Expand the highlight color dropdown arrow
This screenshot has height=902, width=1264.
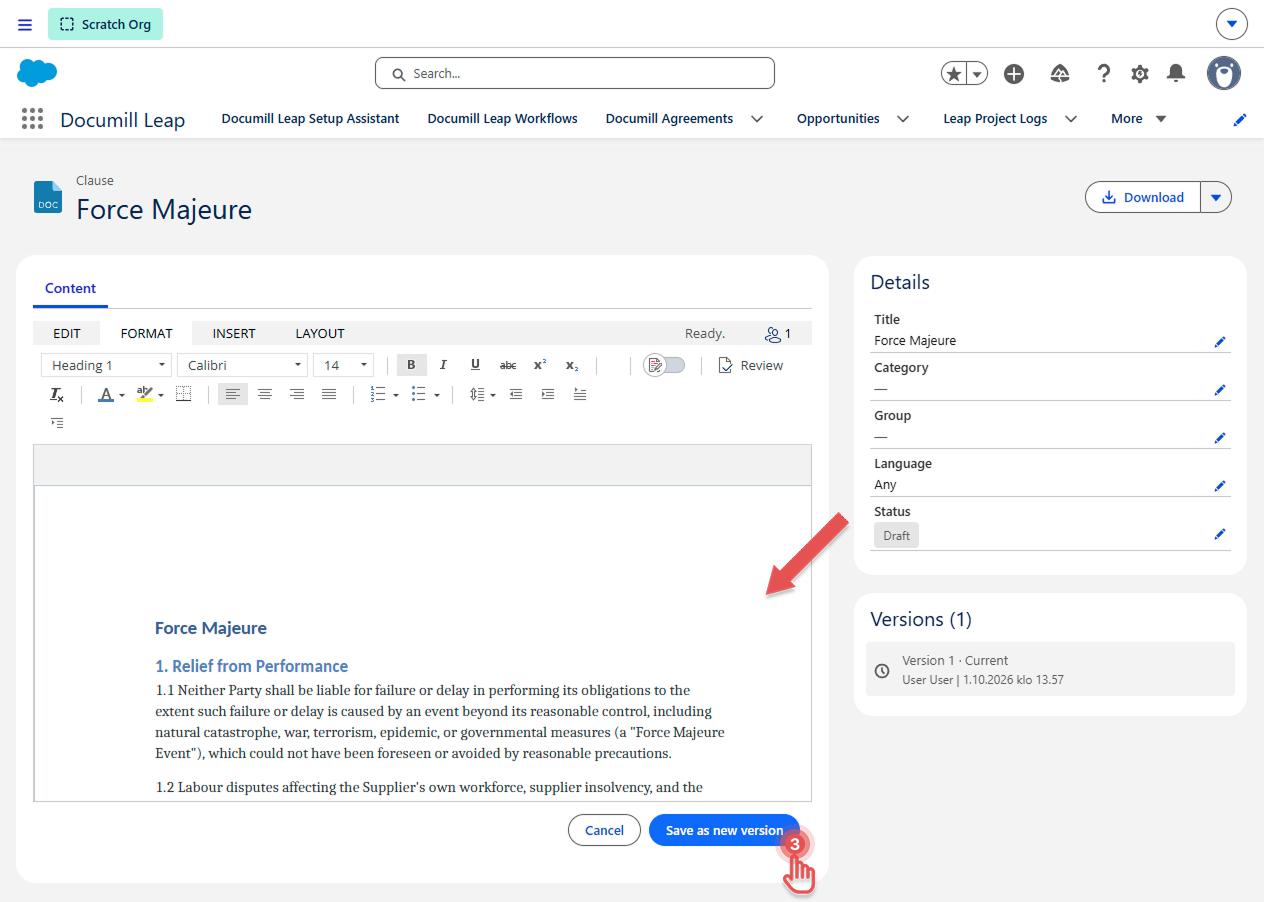160,395
